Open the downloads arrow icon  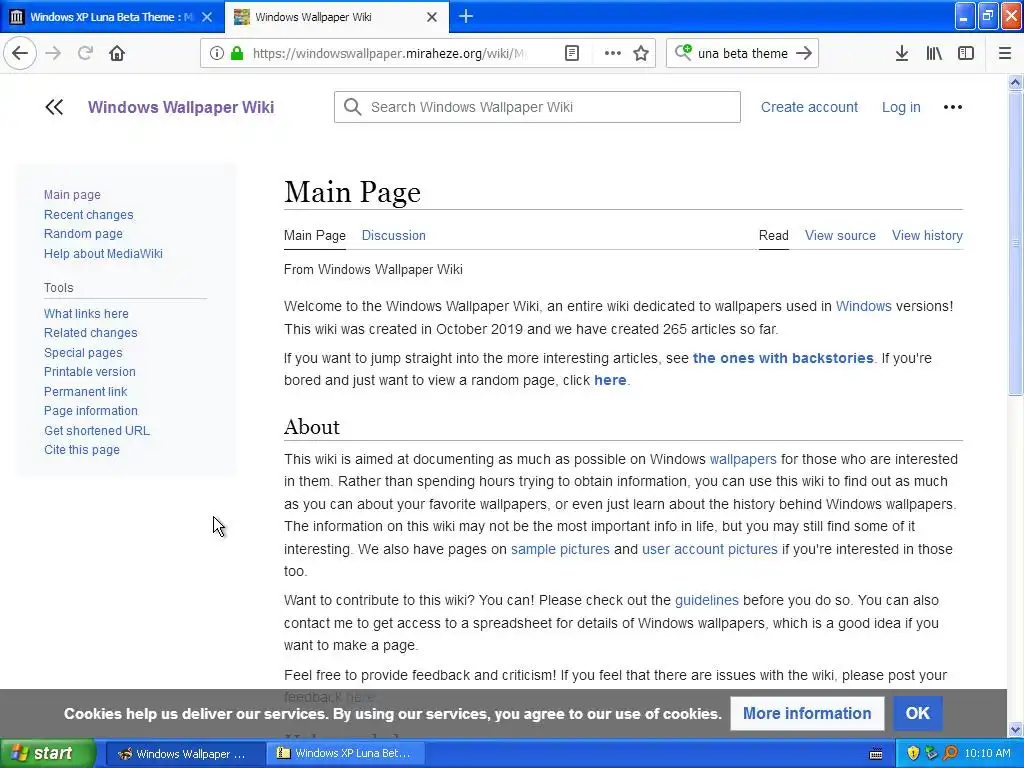902,54
